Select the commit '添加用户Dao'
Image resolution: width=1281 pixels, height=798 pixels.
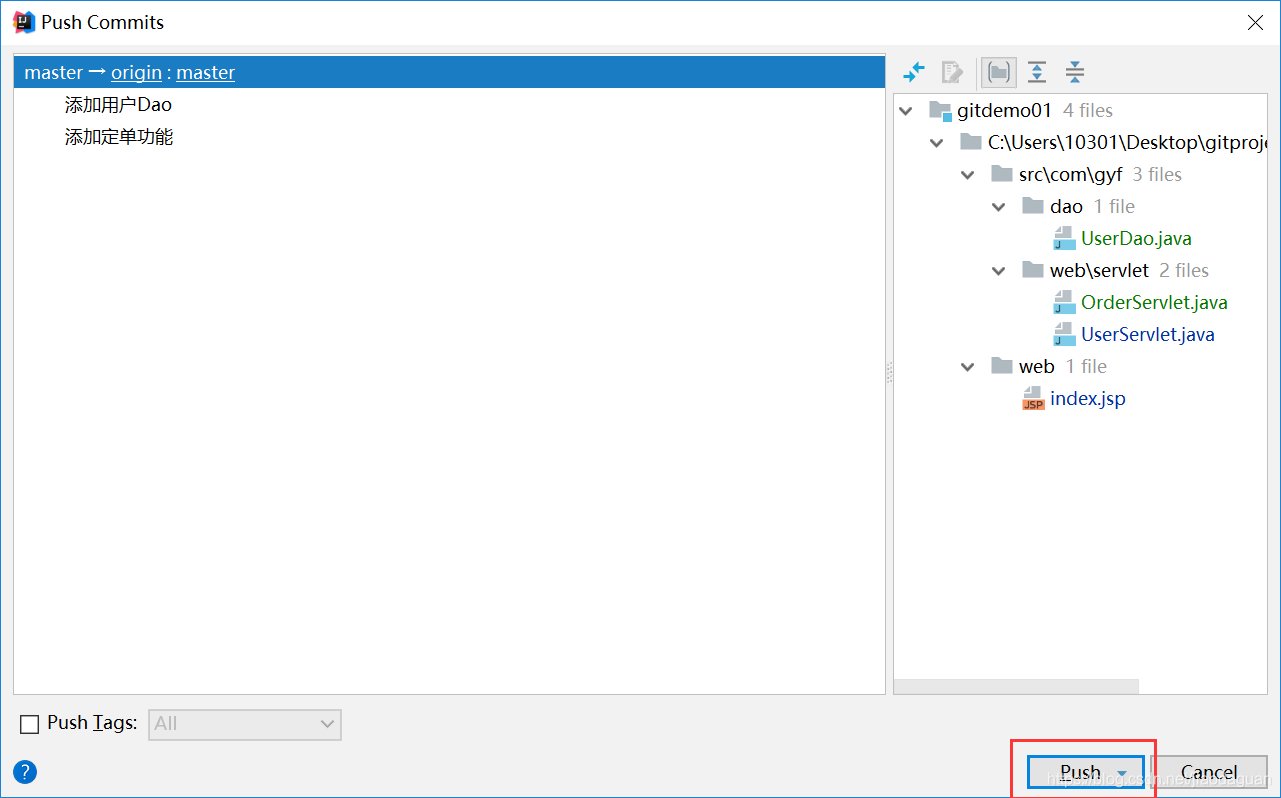(119, 105)
